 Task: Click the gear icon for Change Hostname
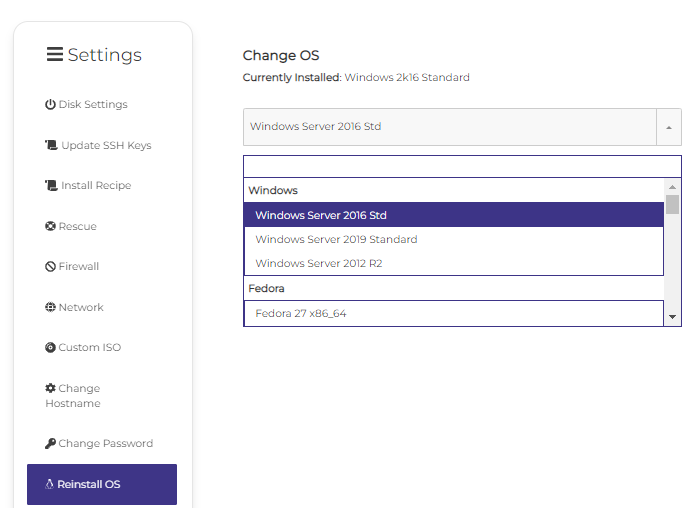click(50, 388)
